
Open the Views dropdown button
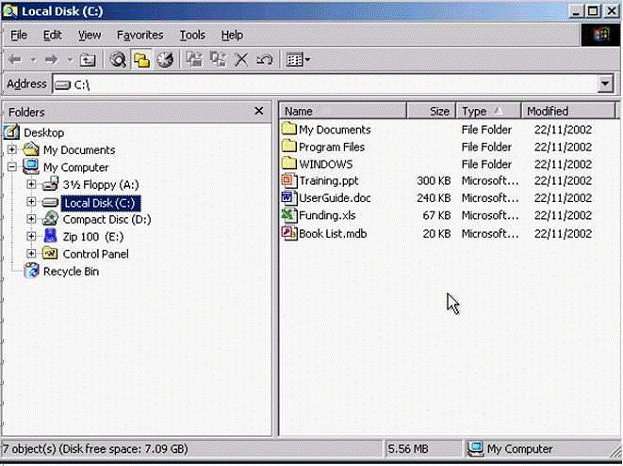tap(298, 60)
